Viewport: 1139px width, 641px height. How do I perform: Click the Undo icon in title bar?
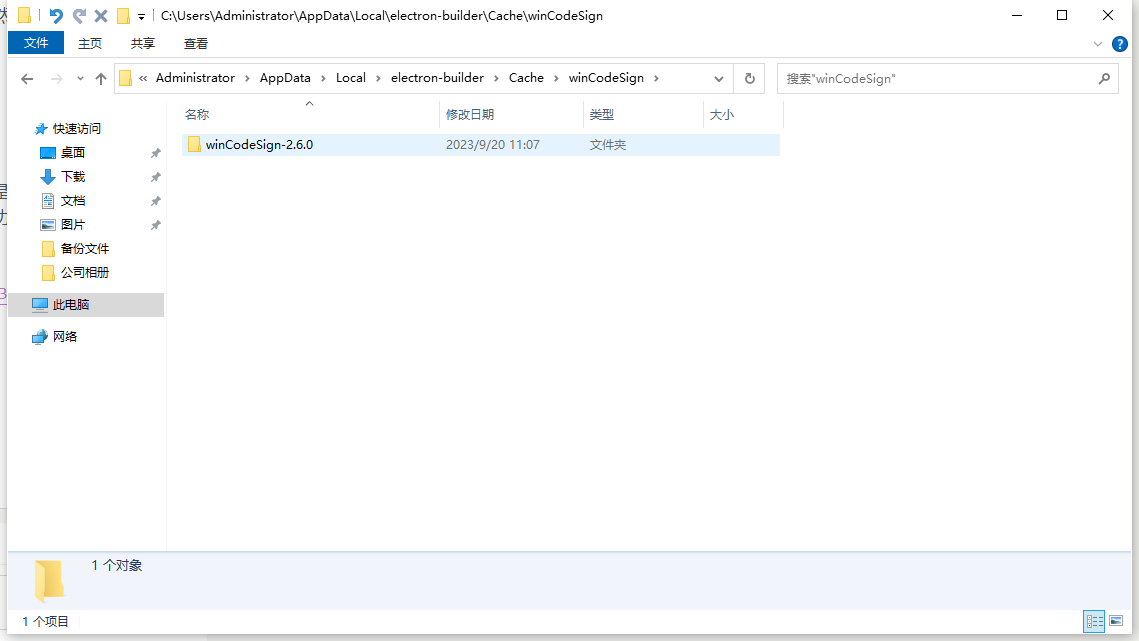[56, 16]
